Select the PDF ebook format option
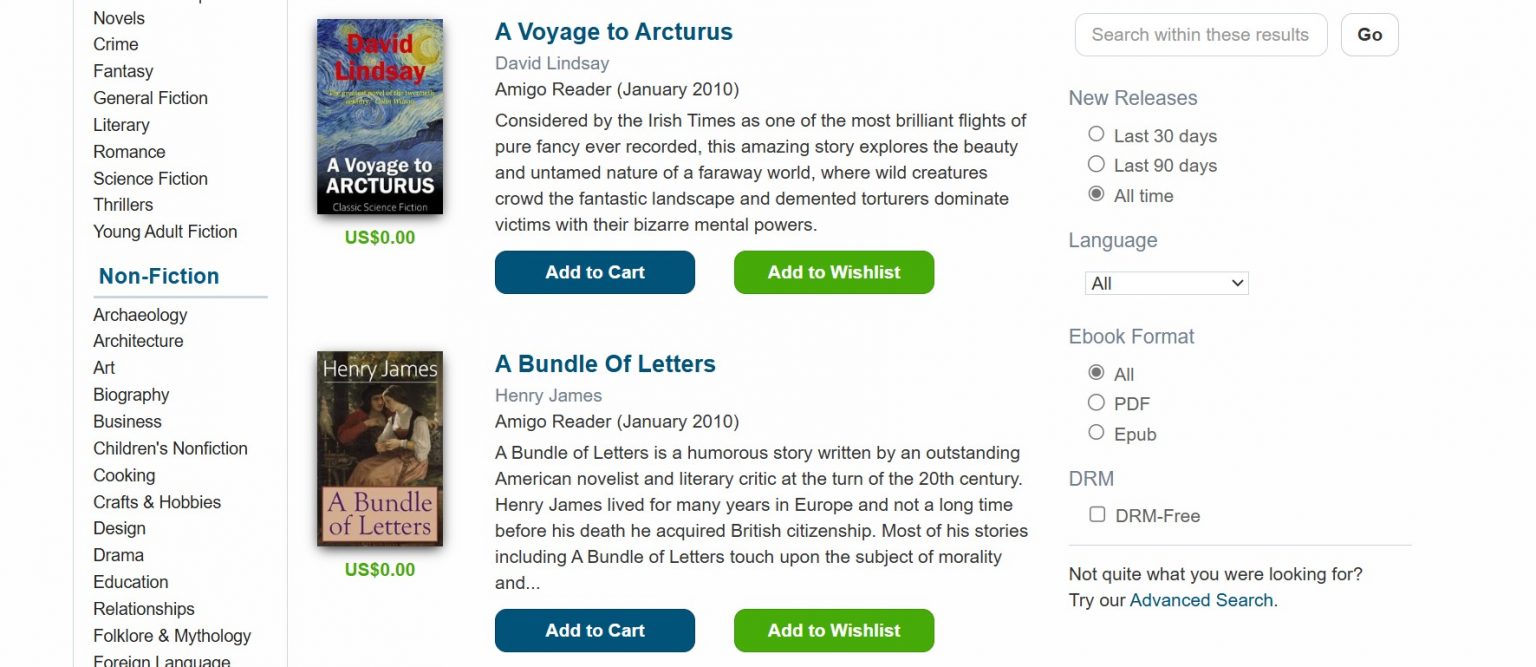The image size is (1536, 667). click(1096, 403)
